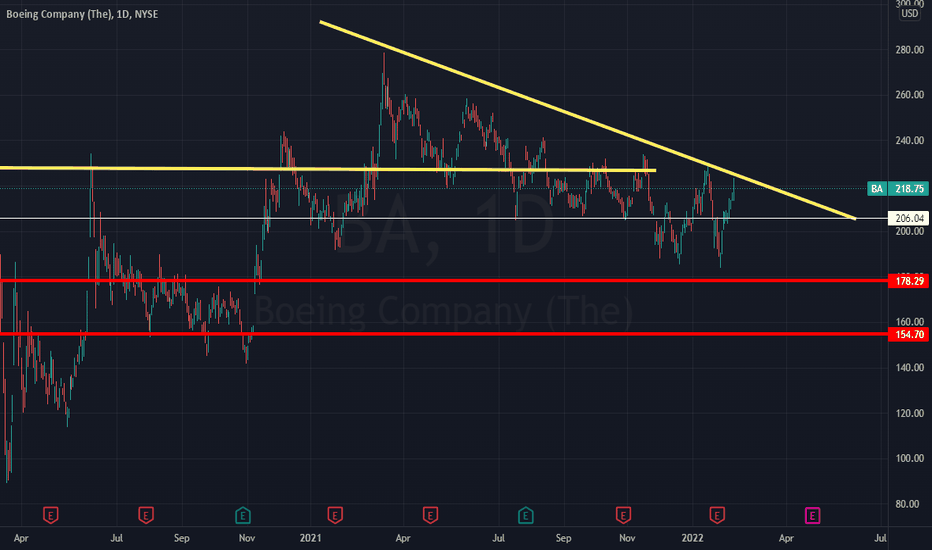
Task: Open the red earnings marker at Nov 2021
Action: click(x=623, y=515)
